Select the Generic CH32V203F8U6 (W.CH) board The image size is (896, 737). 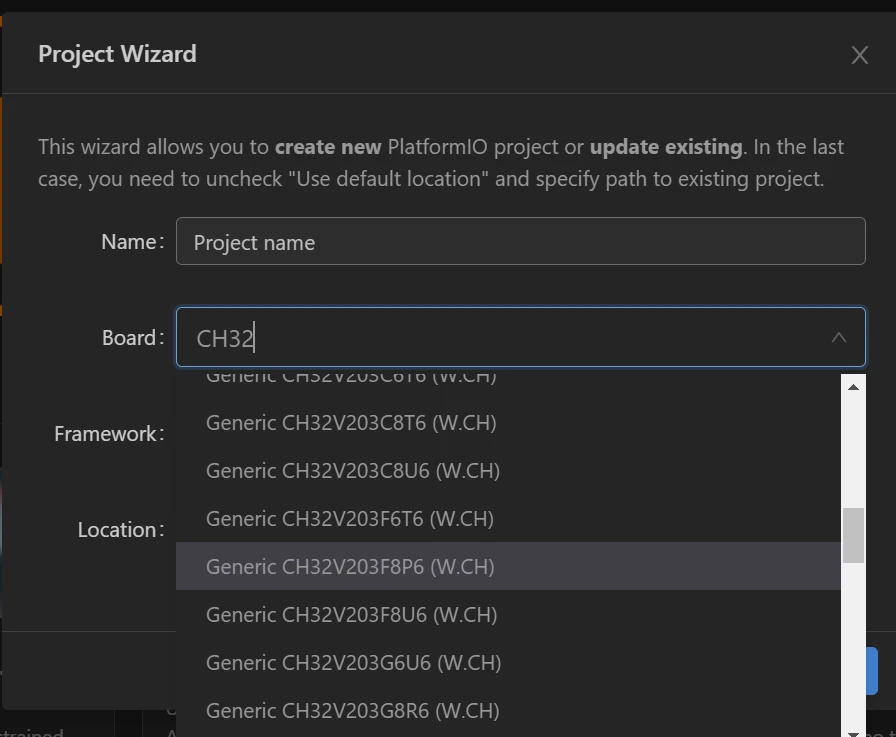pos(351,615)
